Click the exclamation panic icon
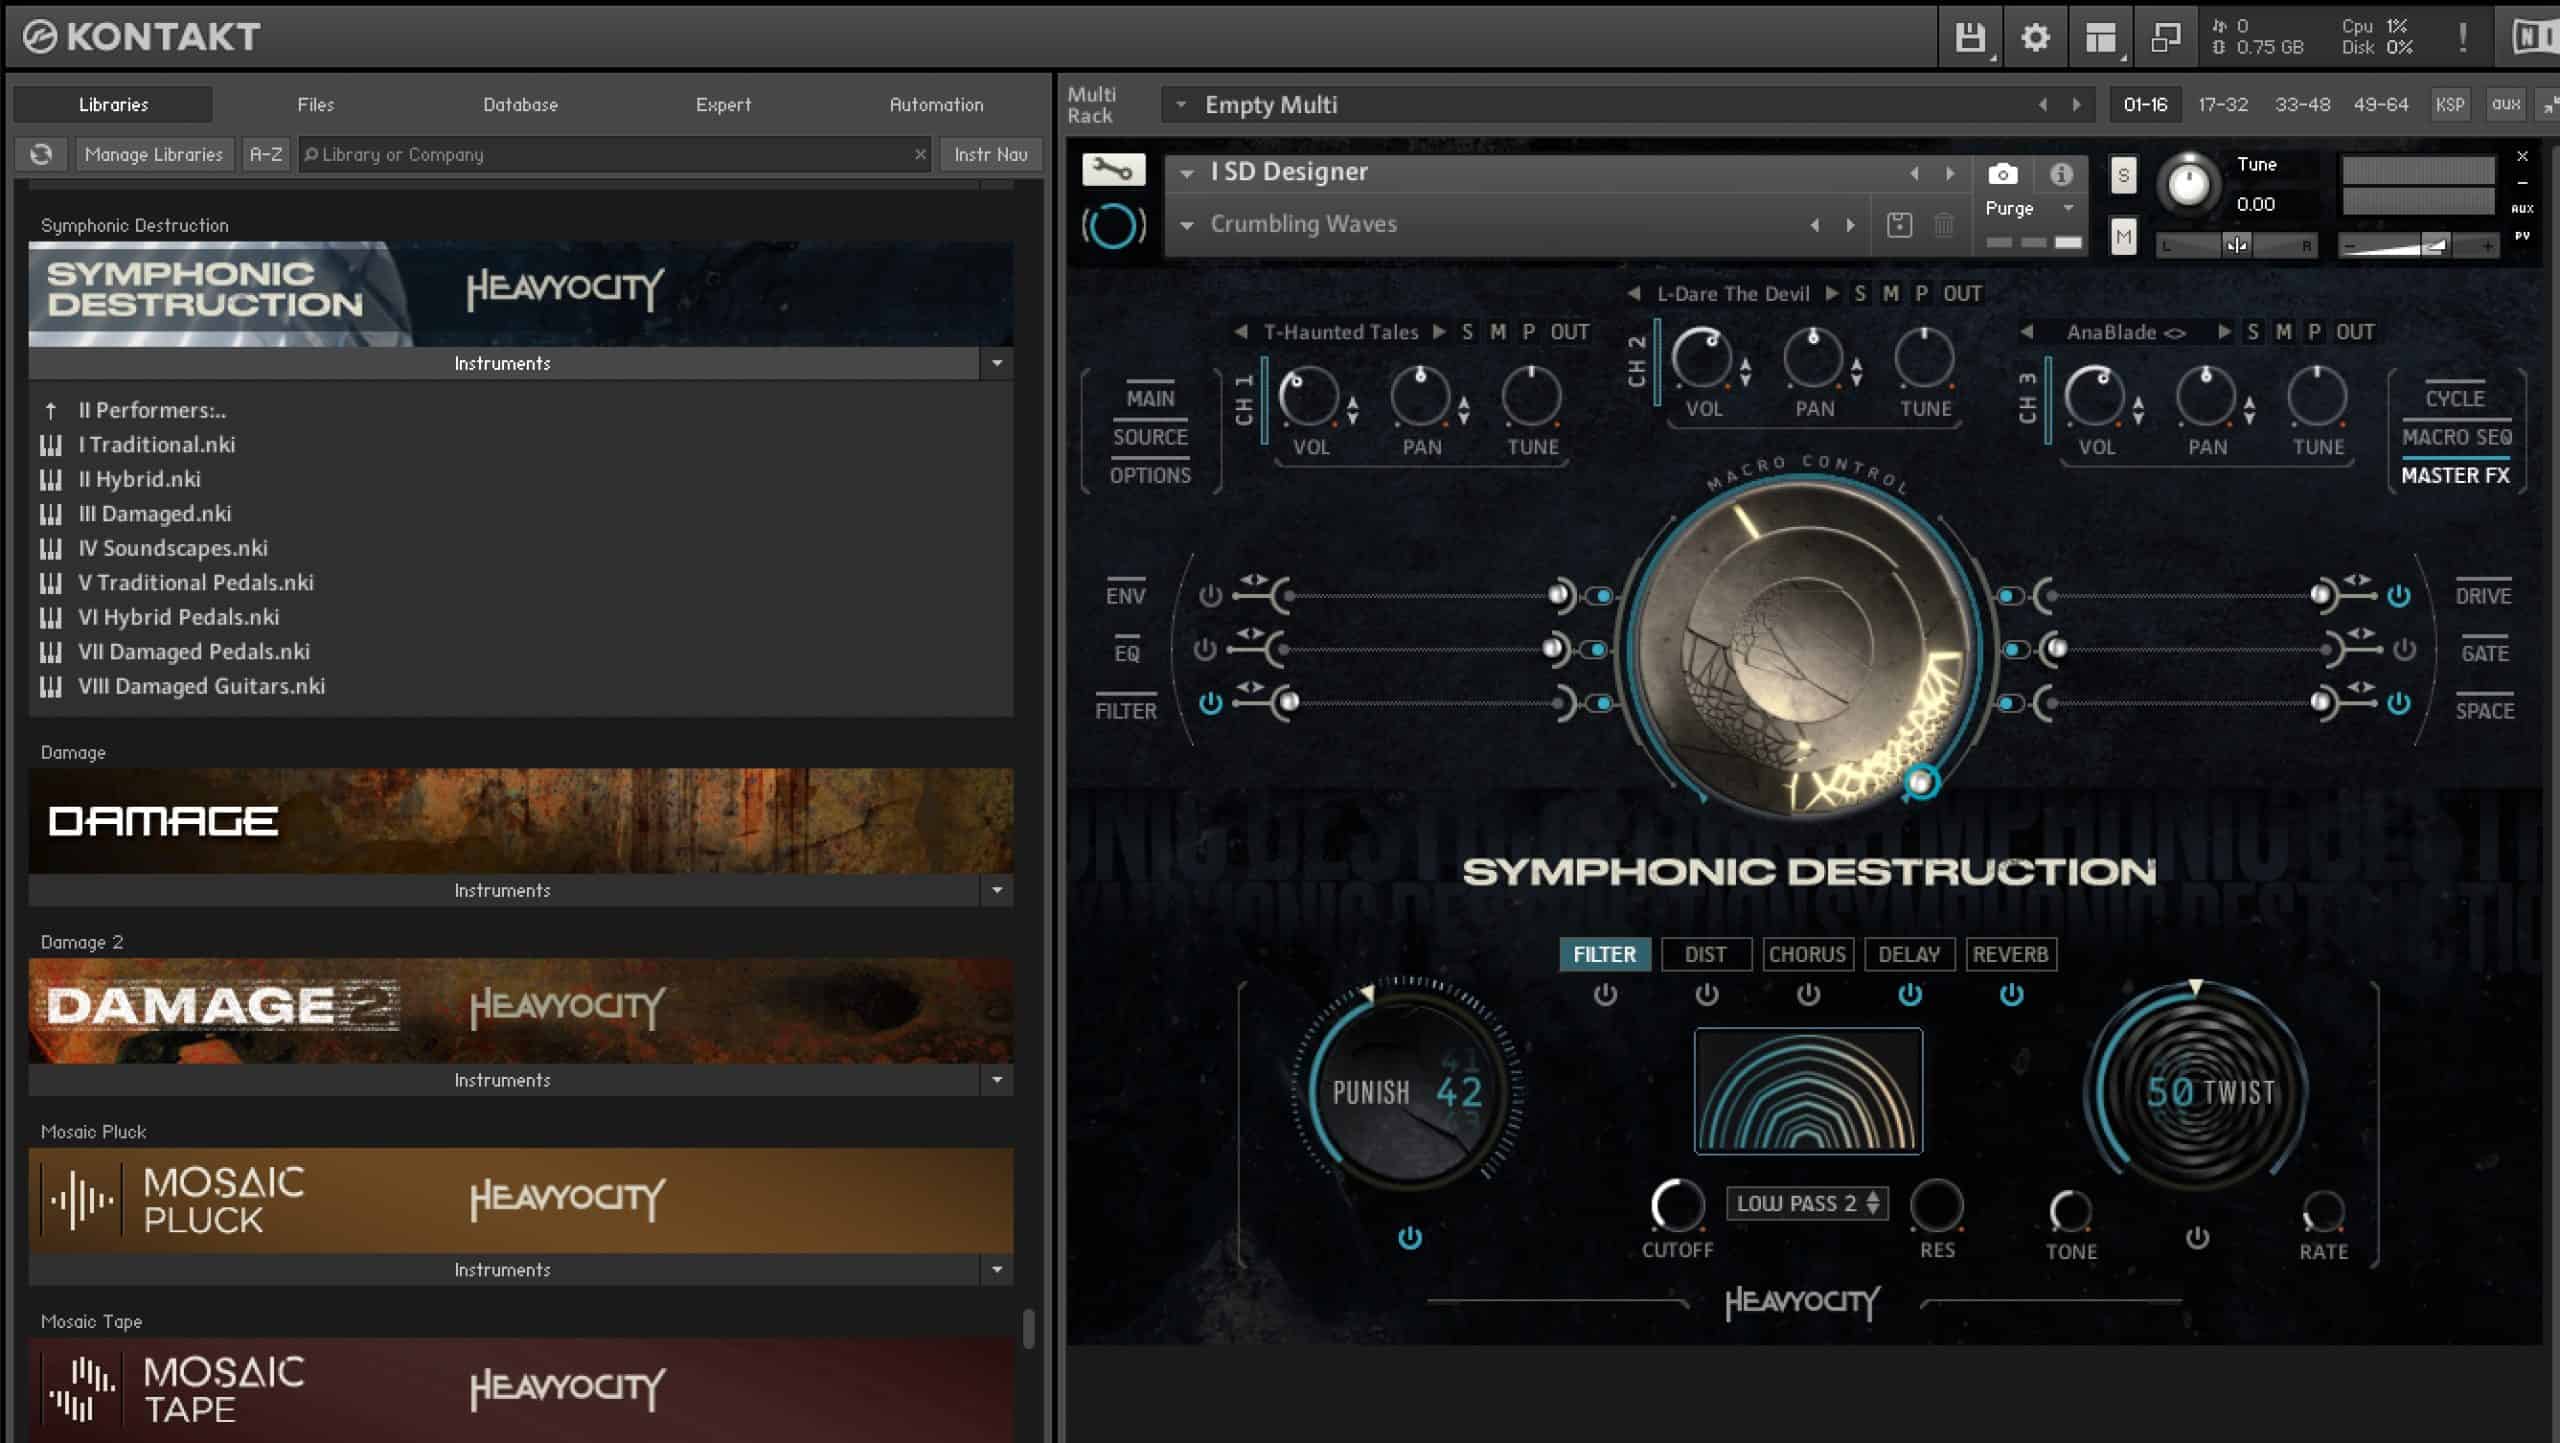The height and width of the screenshot is (1443, 2560). pyautogui.click(x=2462, y=38)
